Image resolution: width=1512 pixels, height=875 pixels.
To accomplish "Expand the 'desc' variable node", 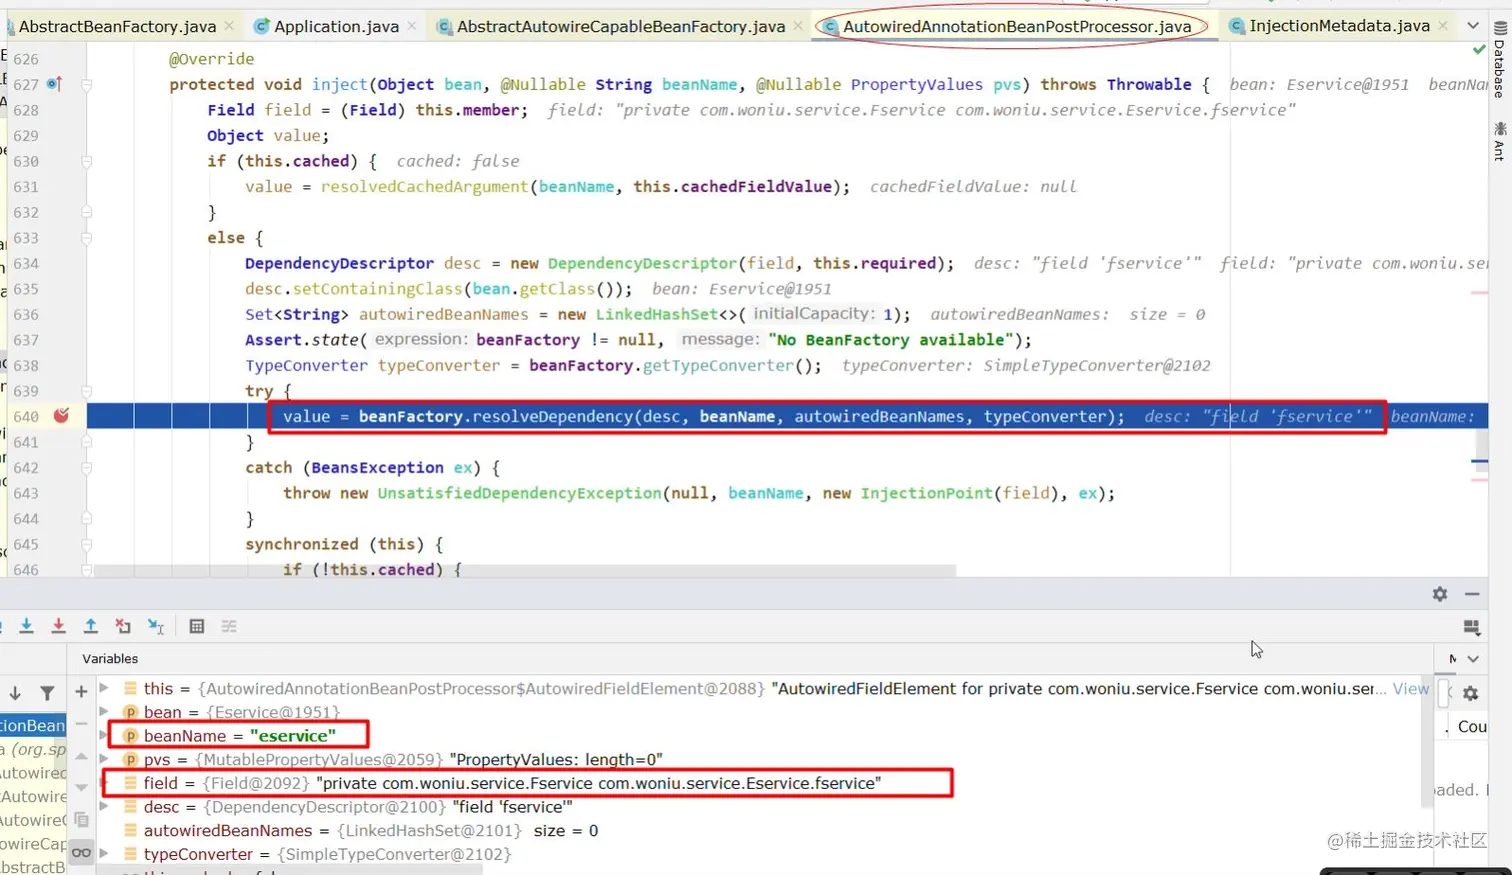I will (x=104, y=806).
